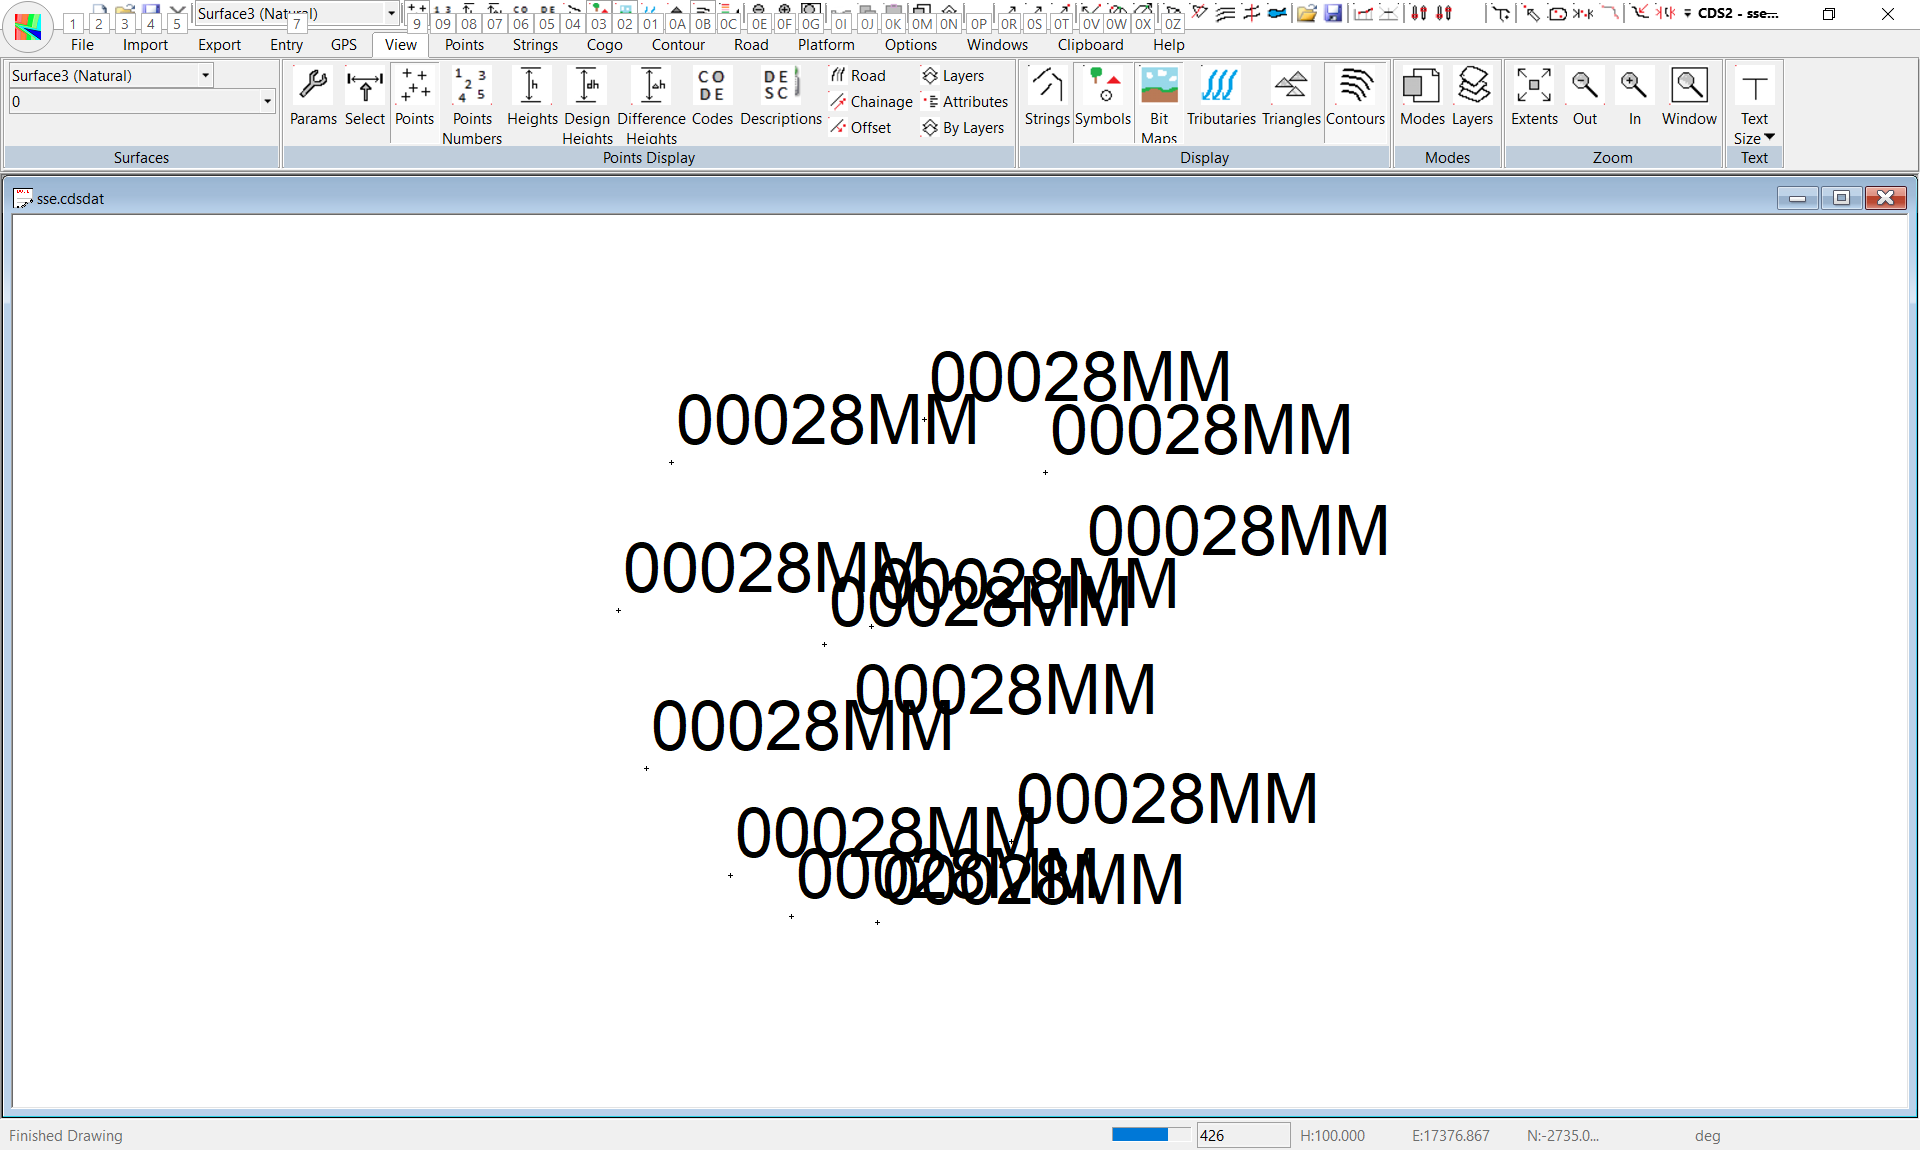Click the status bar field showing 426
This screenshot has width=1920, height=1150.
point(1242,1135)
